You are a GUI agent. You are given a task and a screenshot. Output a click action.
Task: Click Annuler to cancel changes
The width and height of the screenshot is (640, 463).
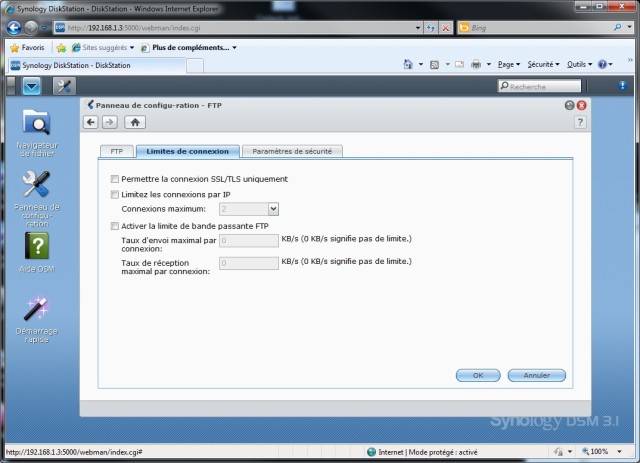(537, 375)
